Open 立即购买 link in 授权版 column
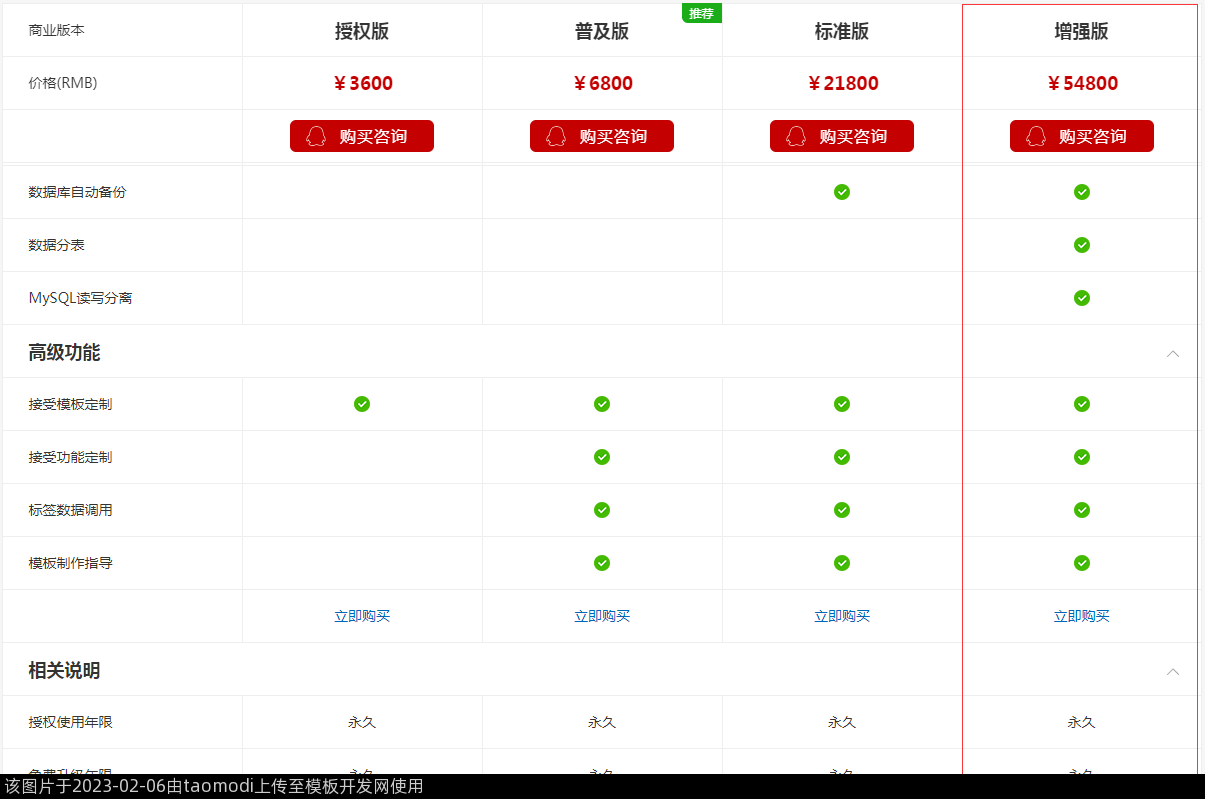1205x799 pixels. [x=362, y=616]
